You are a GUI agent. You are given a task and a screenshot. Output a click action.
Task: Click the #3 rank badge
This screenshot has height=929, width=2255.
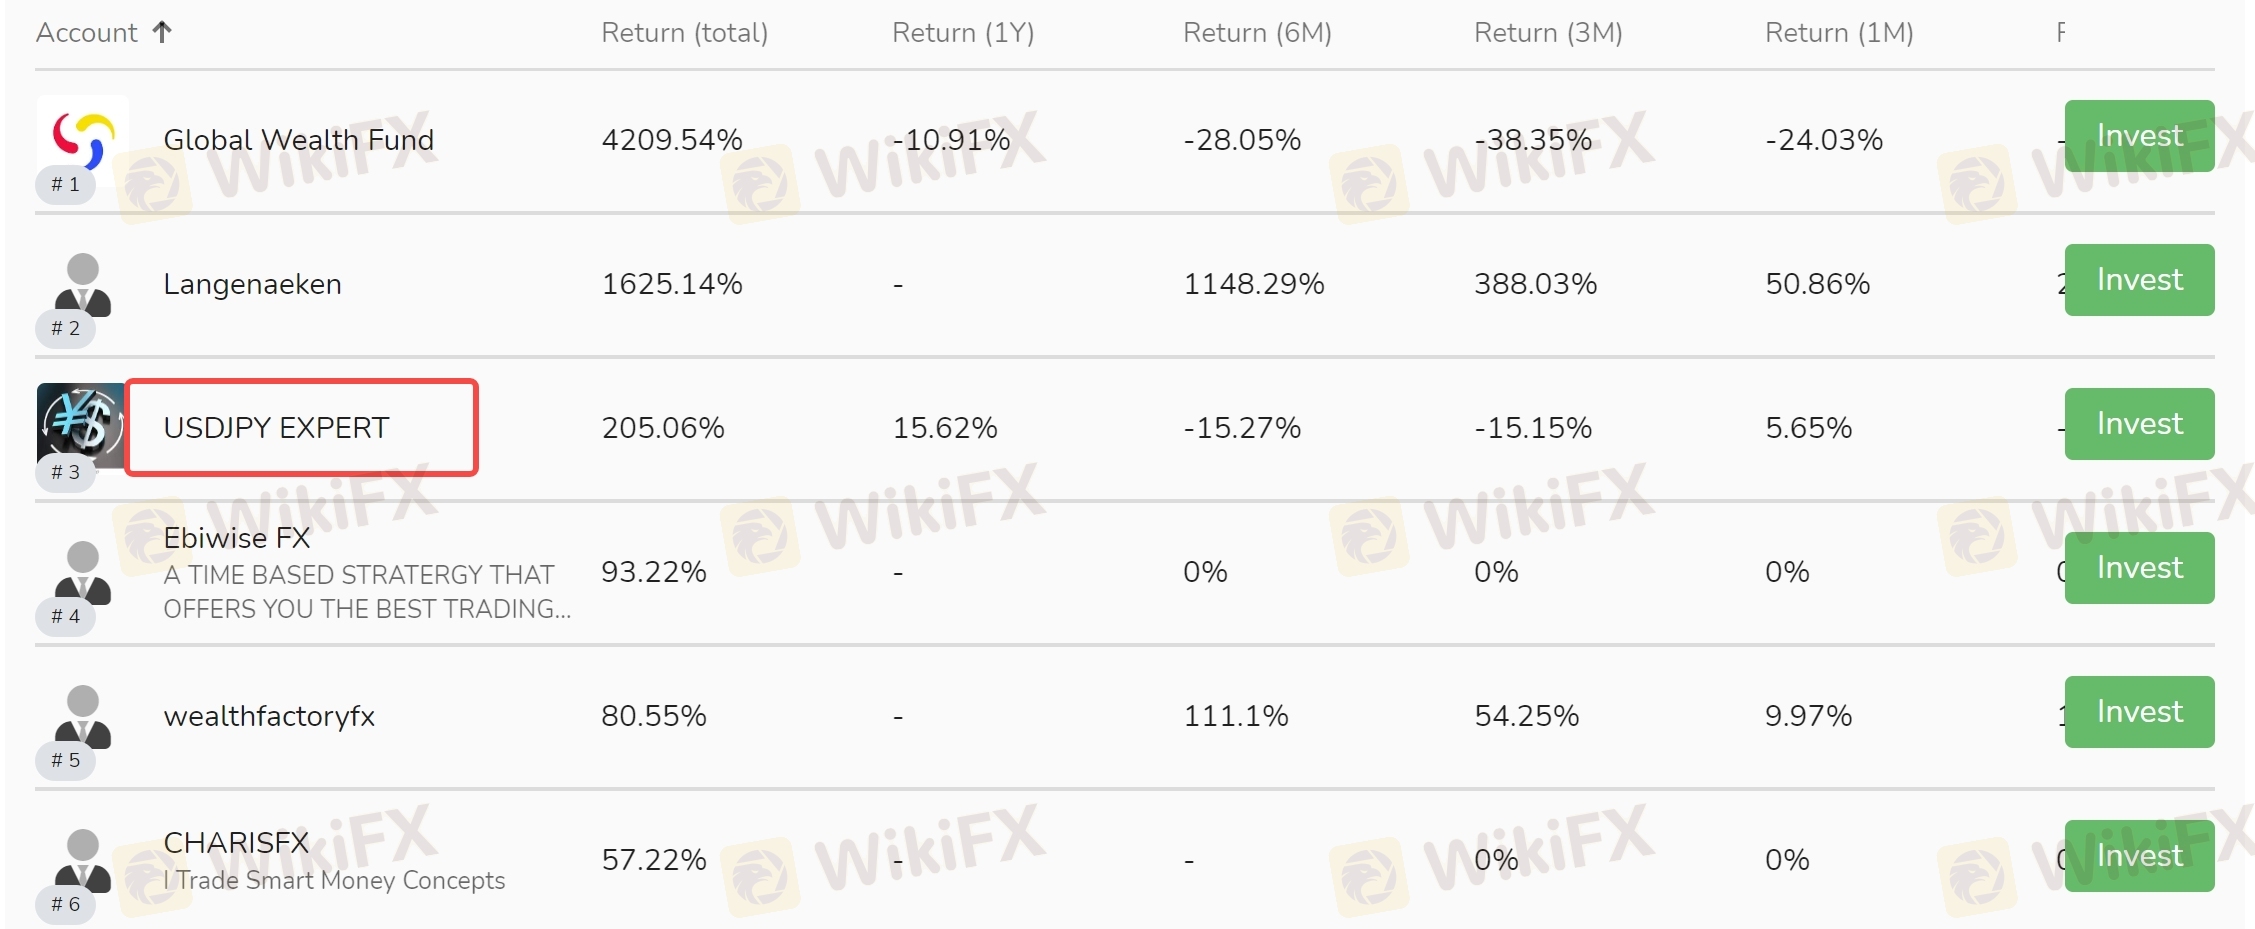coord(65,472)
